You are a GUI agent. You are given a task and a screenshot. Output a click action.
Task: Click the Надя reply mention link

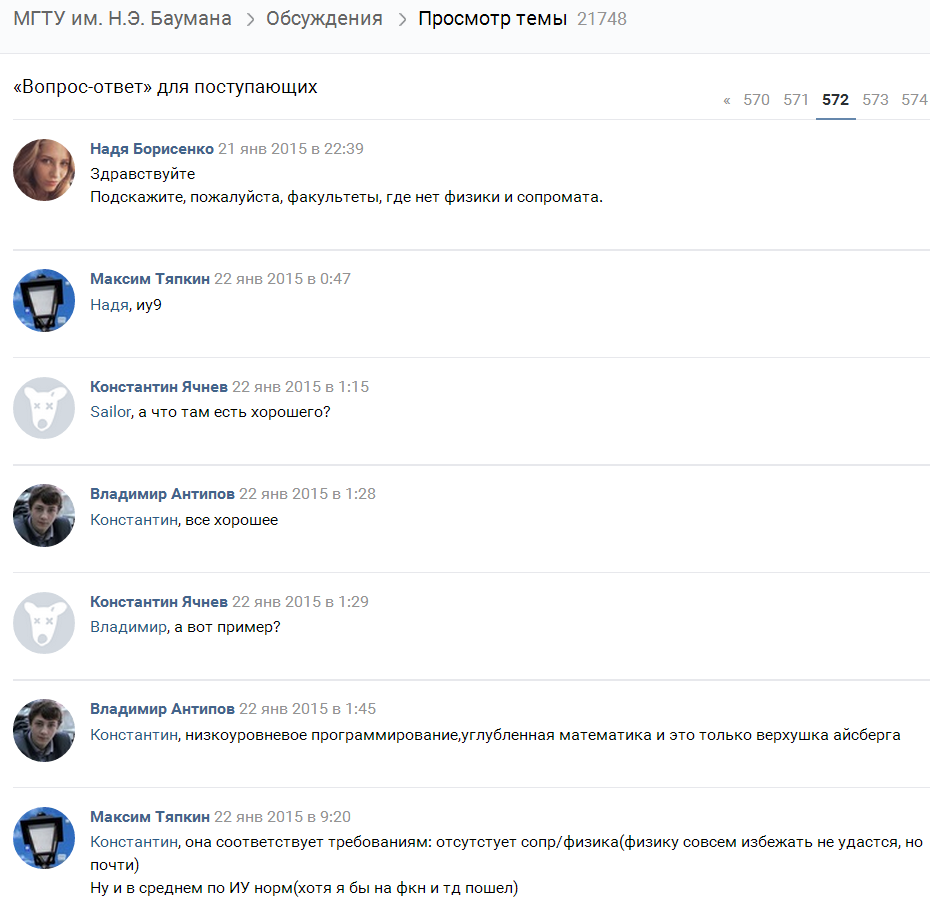click(x=109, y=305)
